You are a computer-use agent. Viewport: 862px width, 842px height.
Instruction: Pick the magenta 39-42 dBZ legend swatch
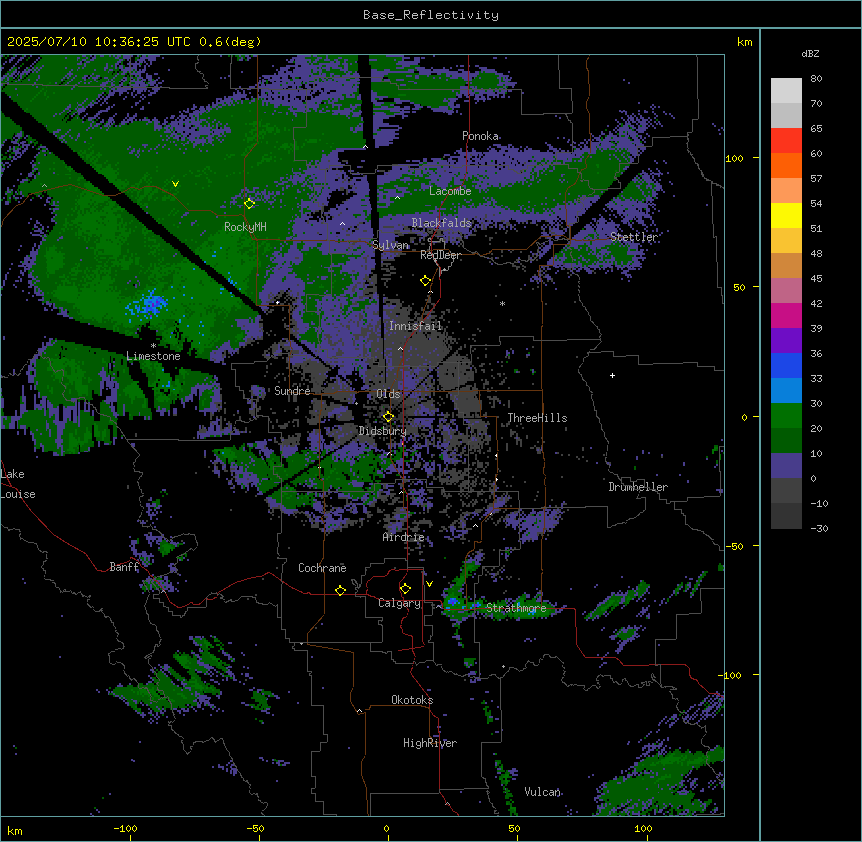786,315
